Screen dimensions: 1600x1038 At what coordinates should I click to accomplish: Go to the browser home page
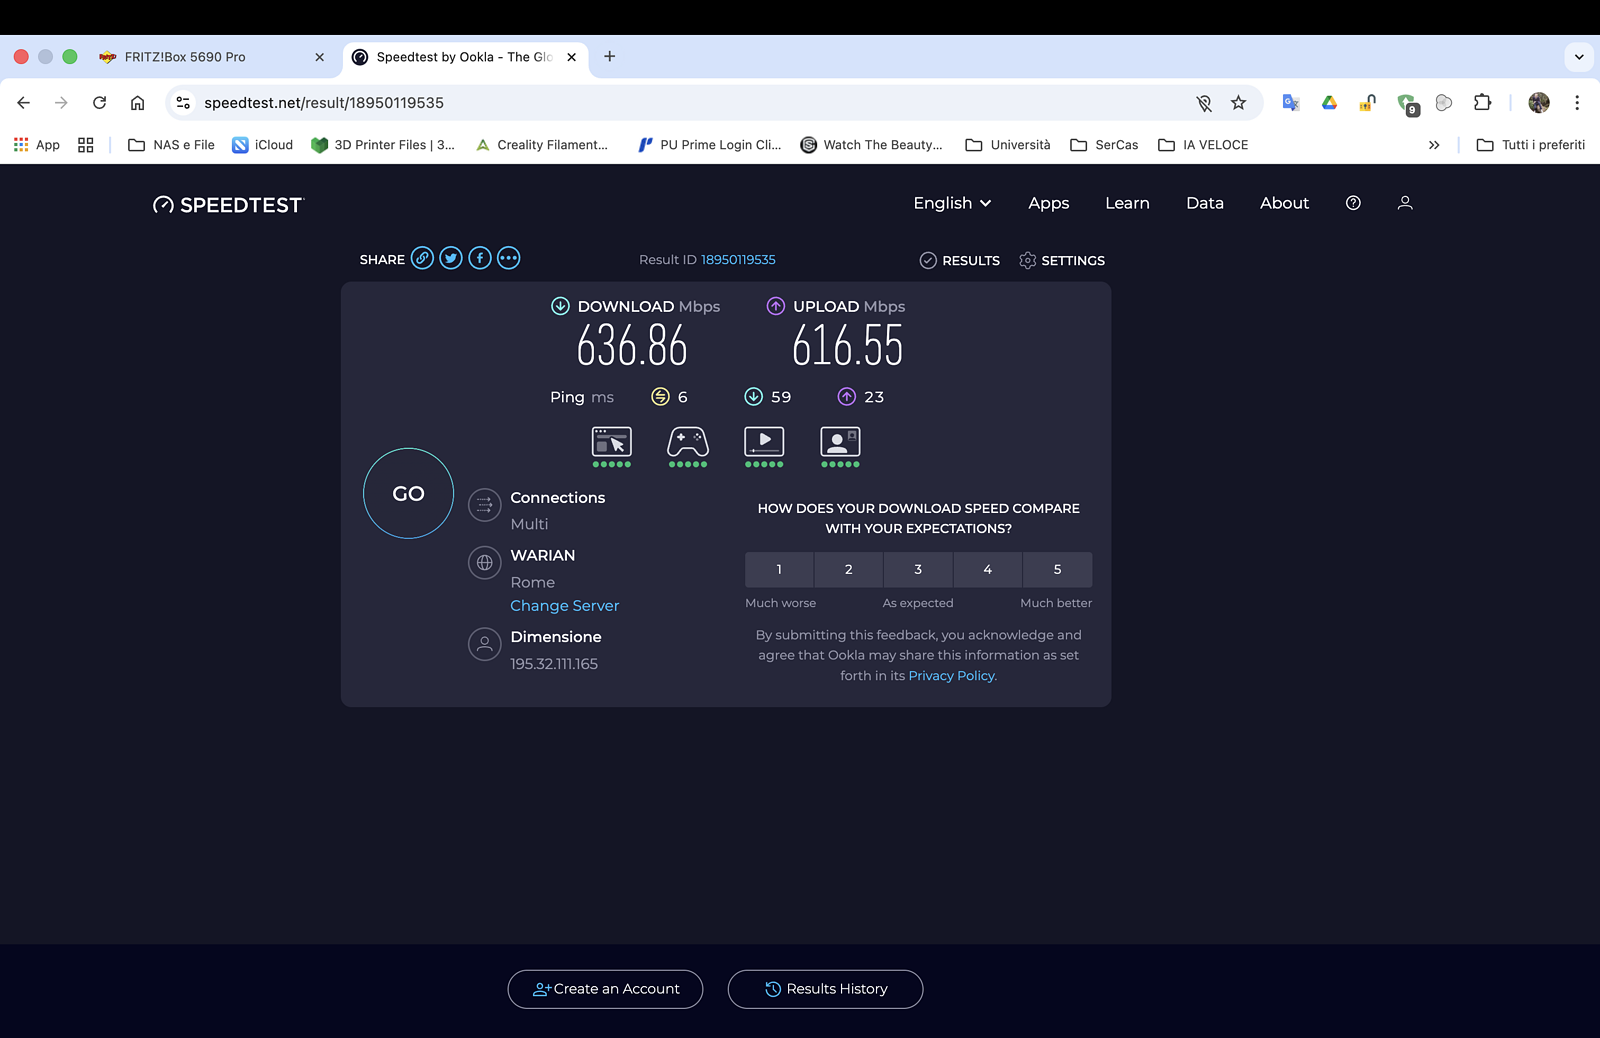tap(138, 102)
